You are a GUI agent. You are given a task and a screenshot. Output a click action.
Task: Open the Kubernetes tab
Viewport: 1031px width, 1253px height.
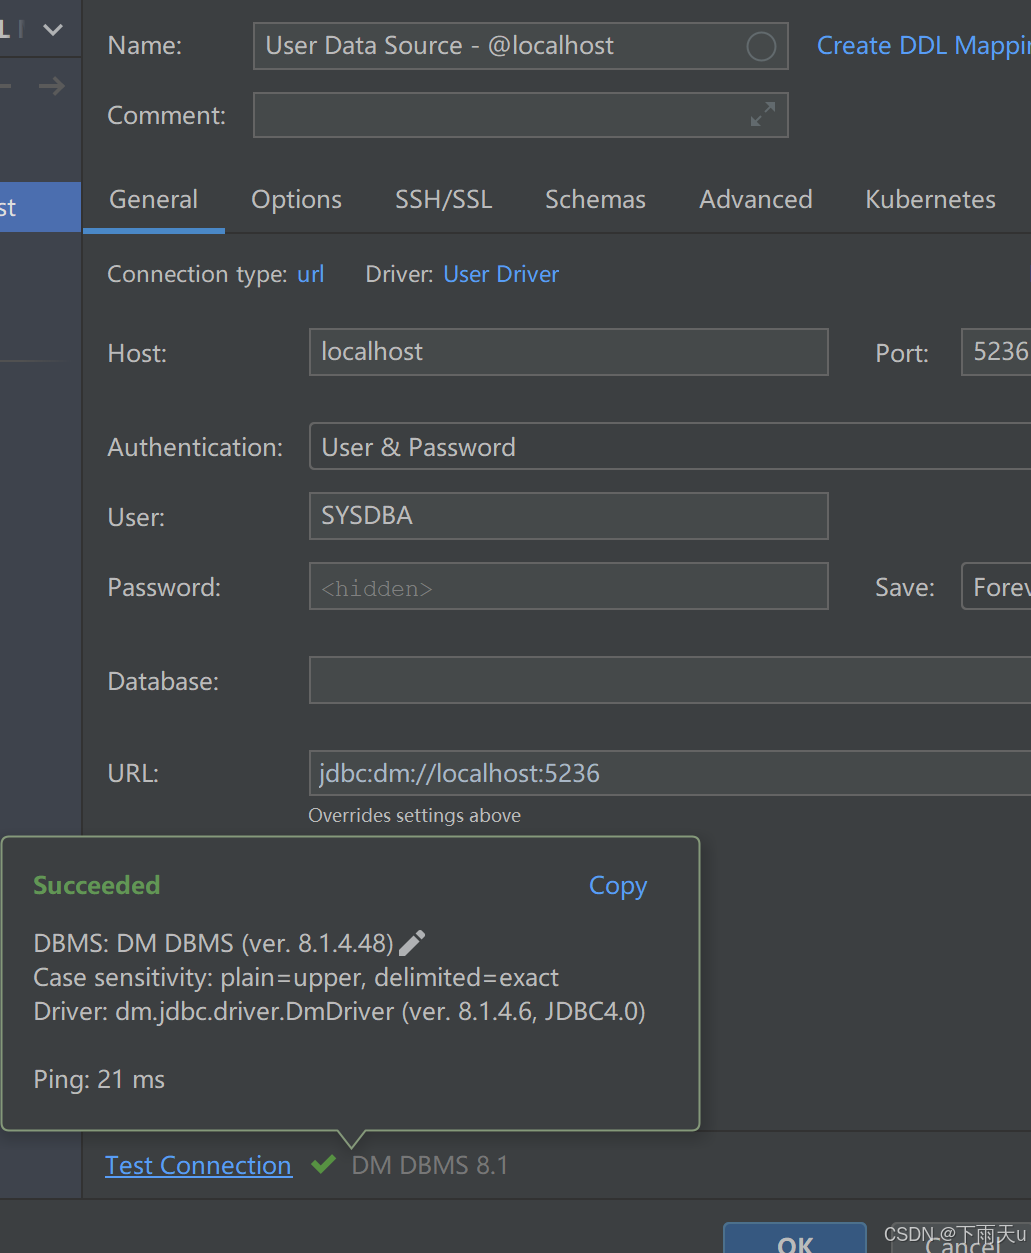[x=930, y=199]
